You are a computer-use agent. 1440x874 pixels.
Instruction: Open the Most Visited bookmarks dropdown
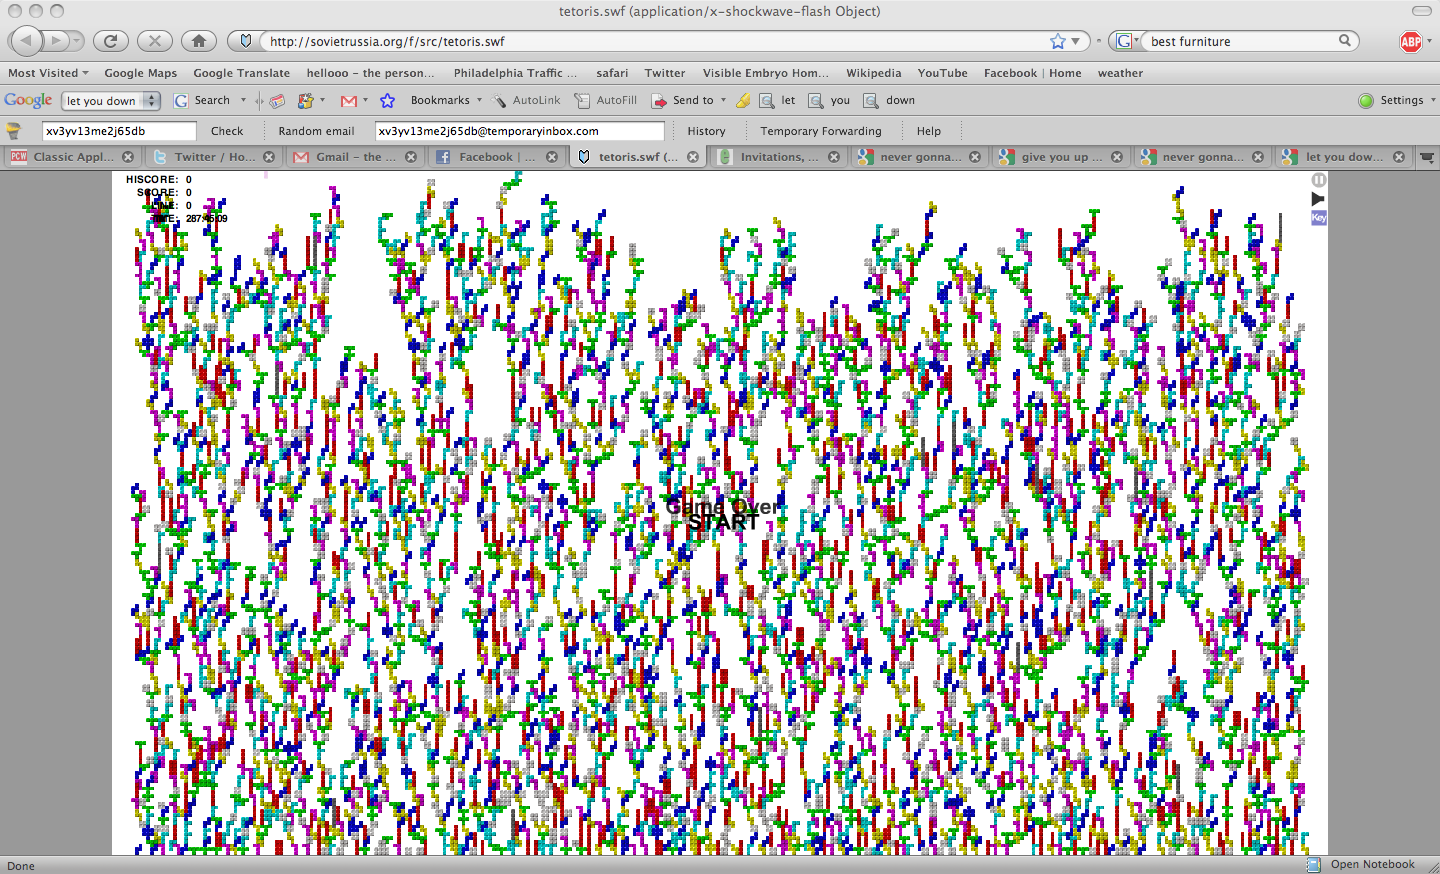(x=48, y=73)
